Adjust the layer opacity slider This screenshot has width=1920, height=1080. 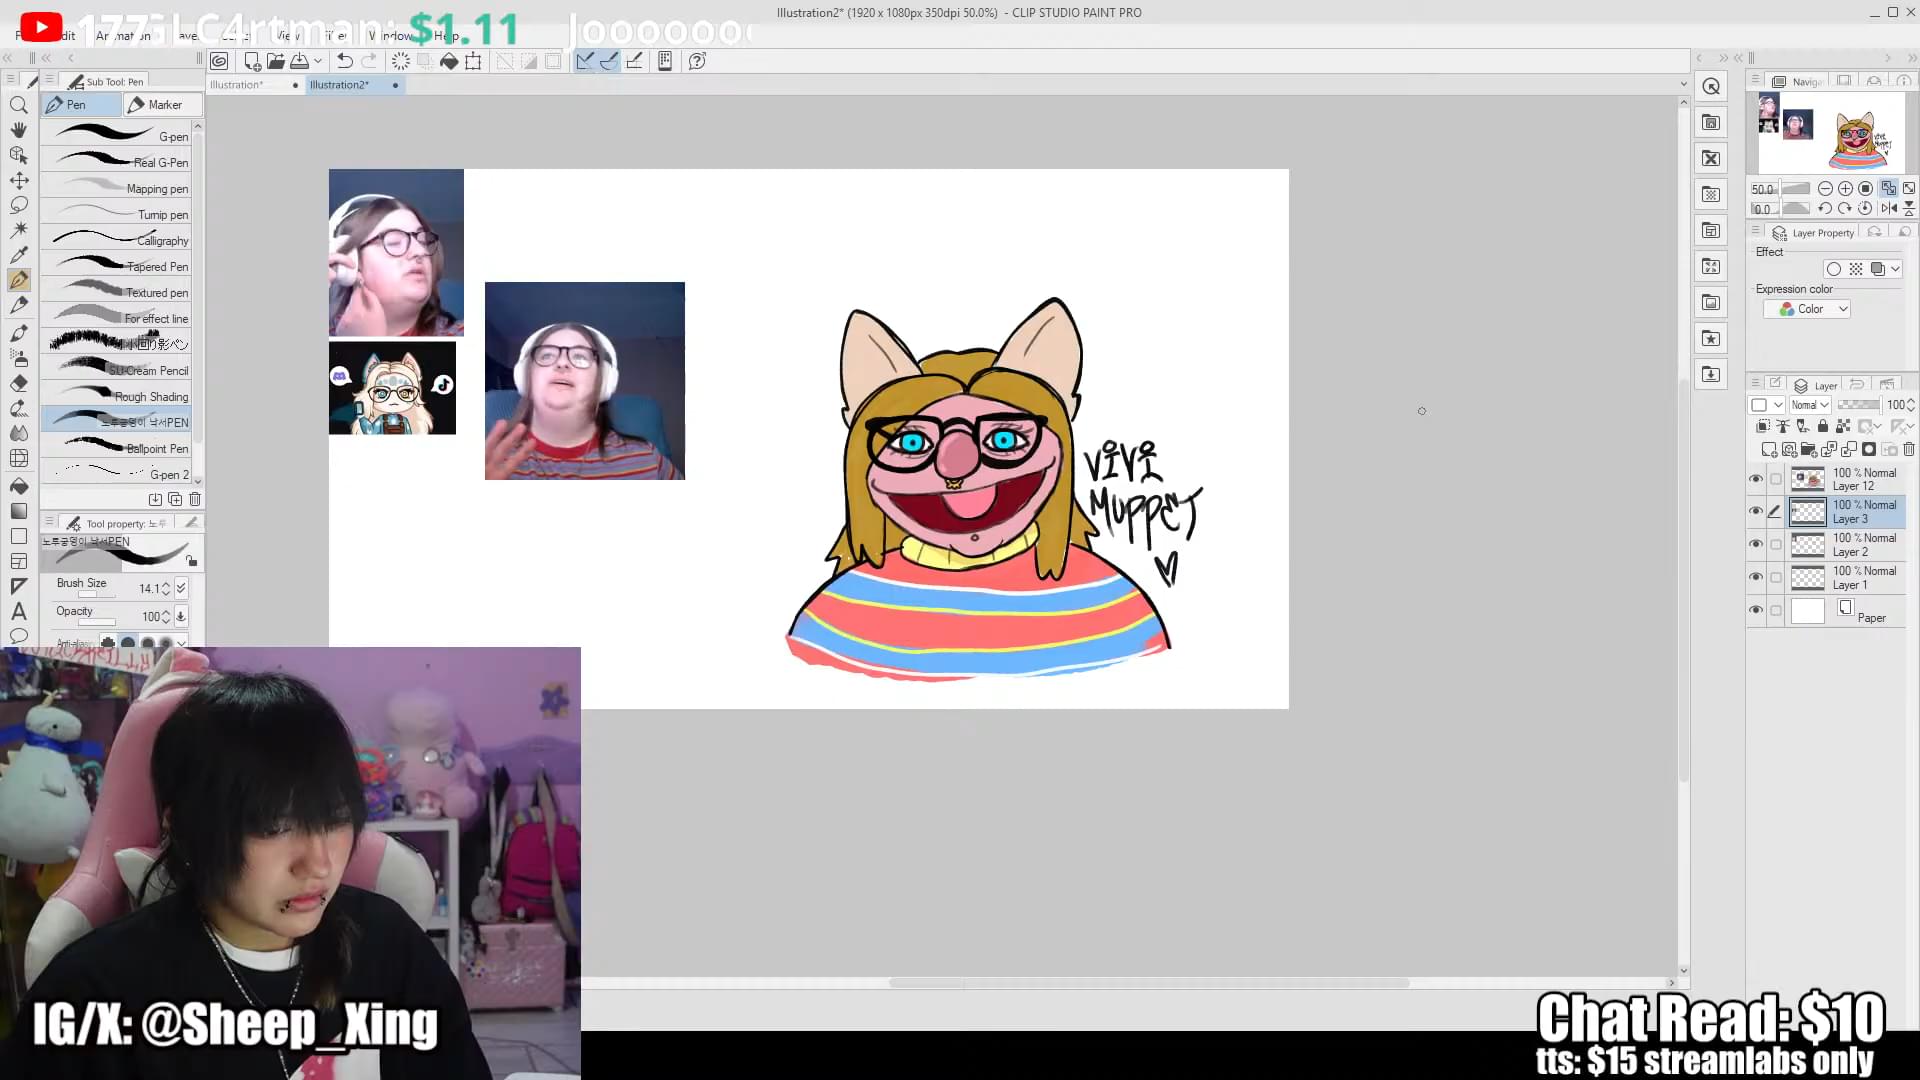pyautogui.click(x=1858, y=405)
